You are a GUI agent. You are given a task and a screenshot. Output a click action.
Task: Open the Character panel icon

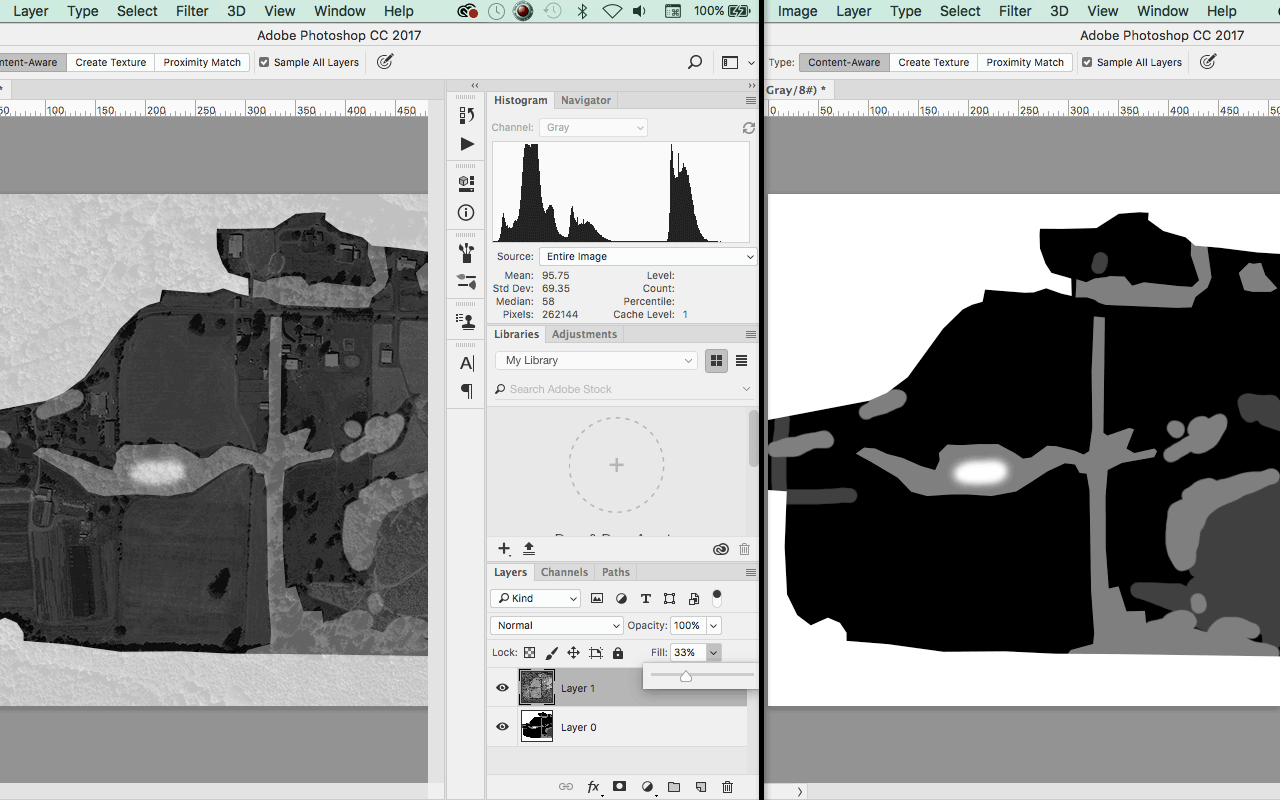click(x=466, y=363)
